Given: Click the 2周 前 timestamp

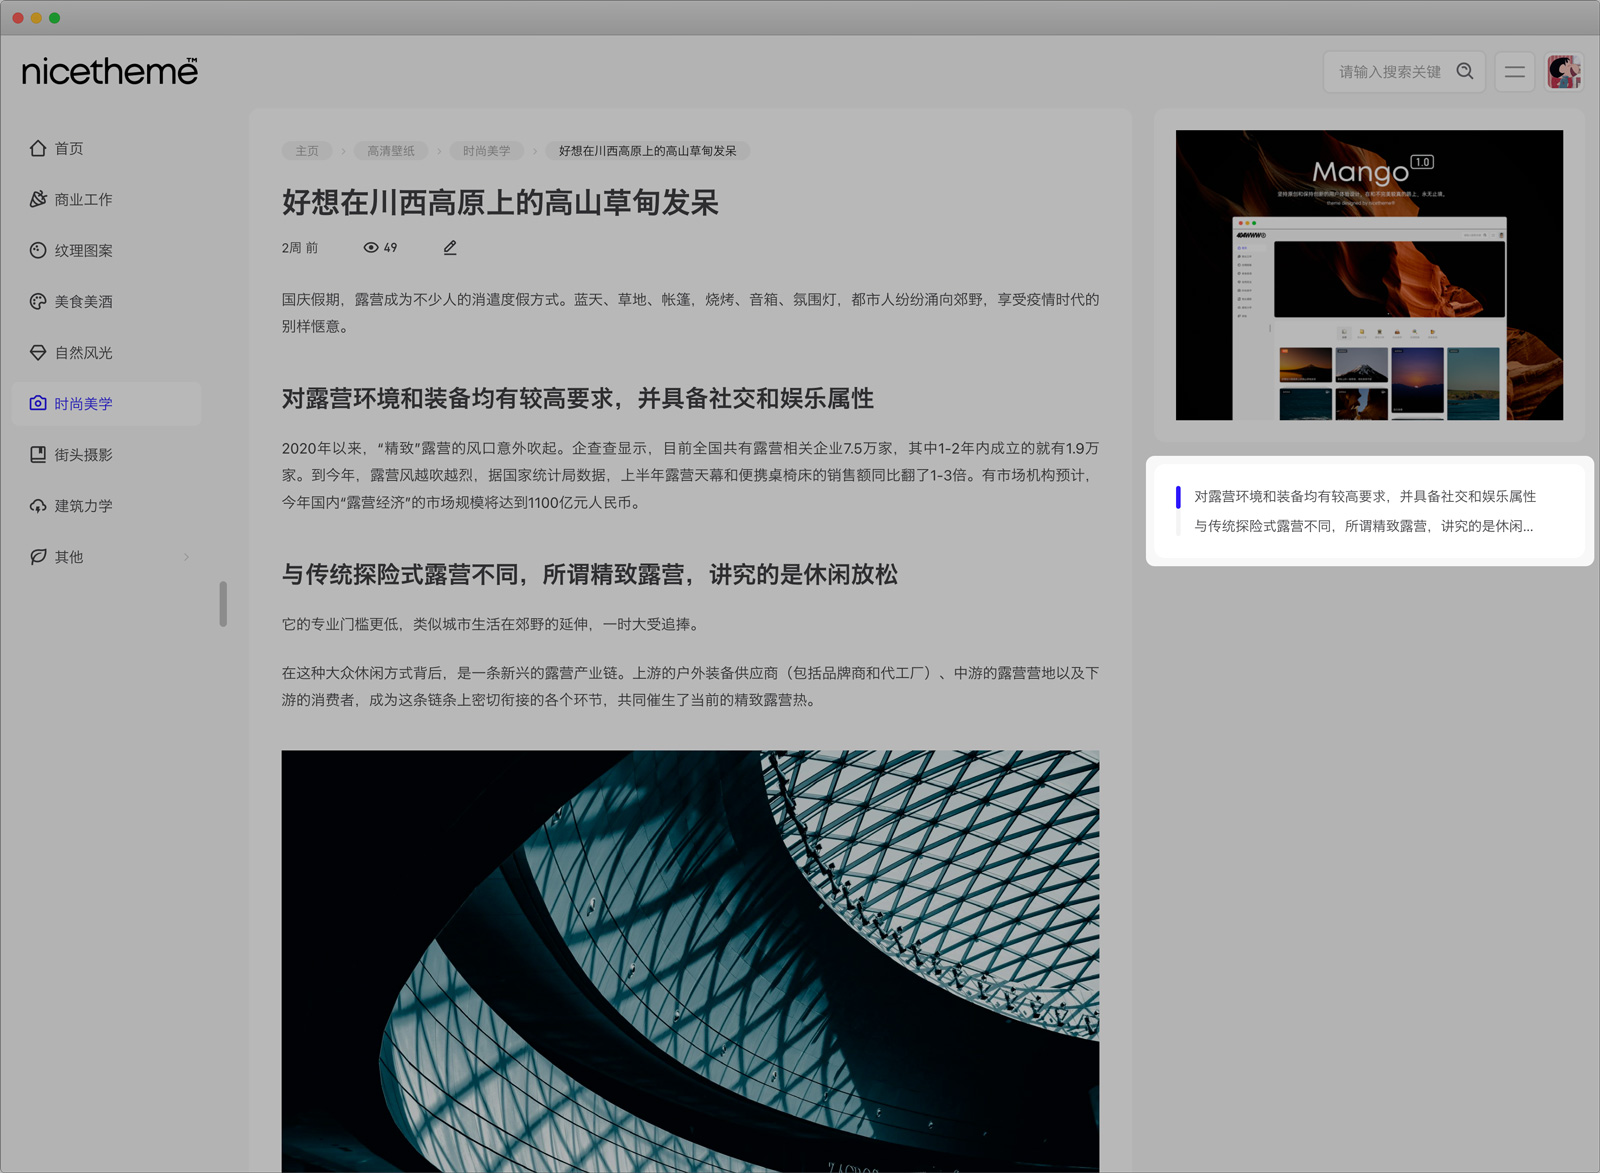Looking at the screenshot, I should pyautogui.click(x=300, y=247).
